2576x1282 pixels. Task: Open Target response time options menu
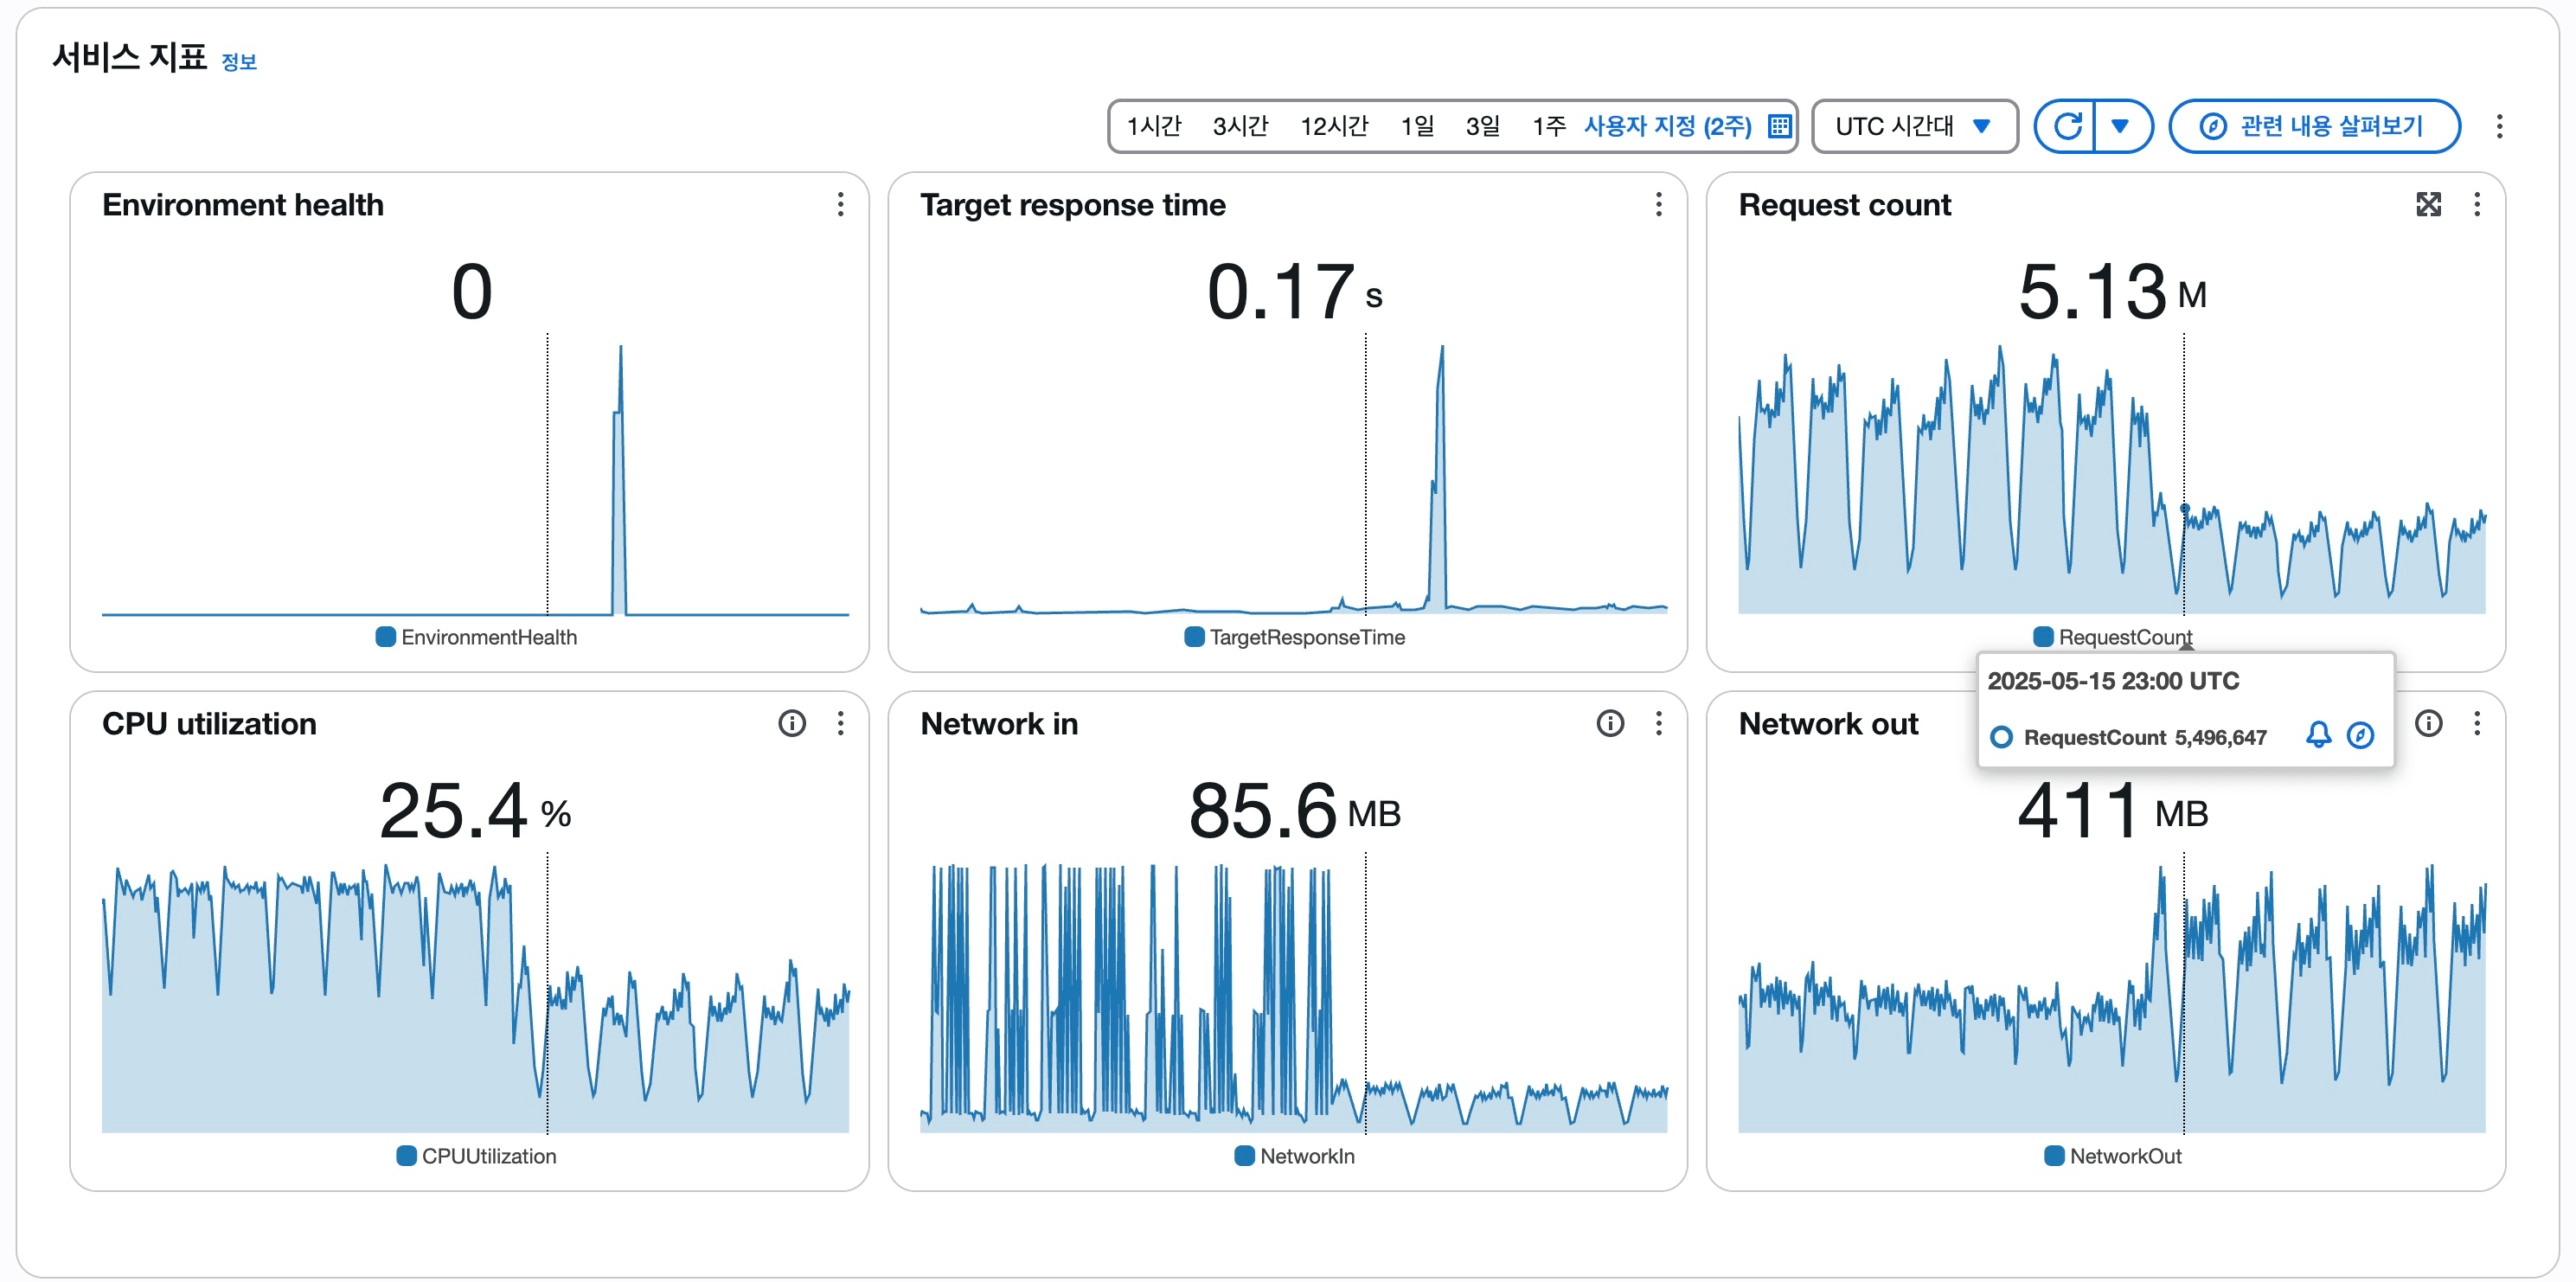1658,205
